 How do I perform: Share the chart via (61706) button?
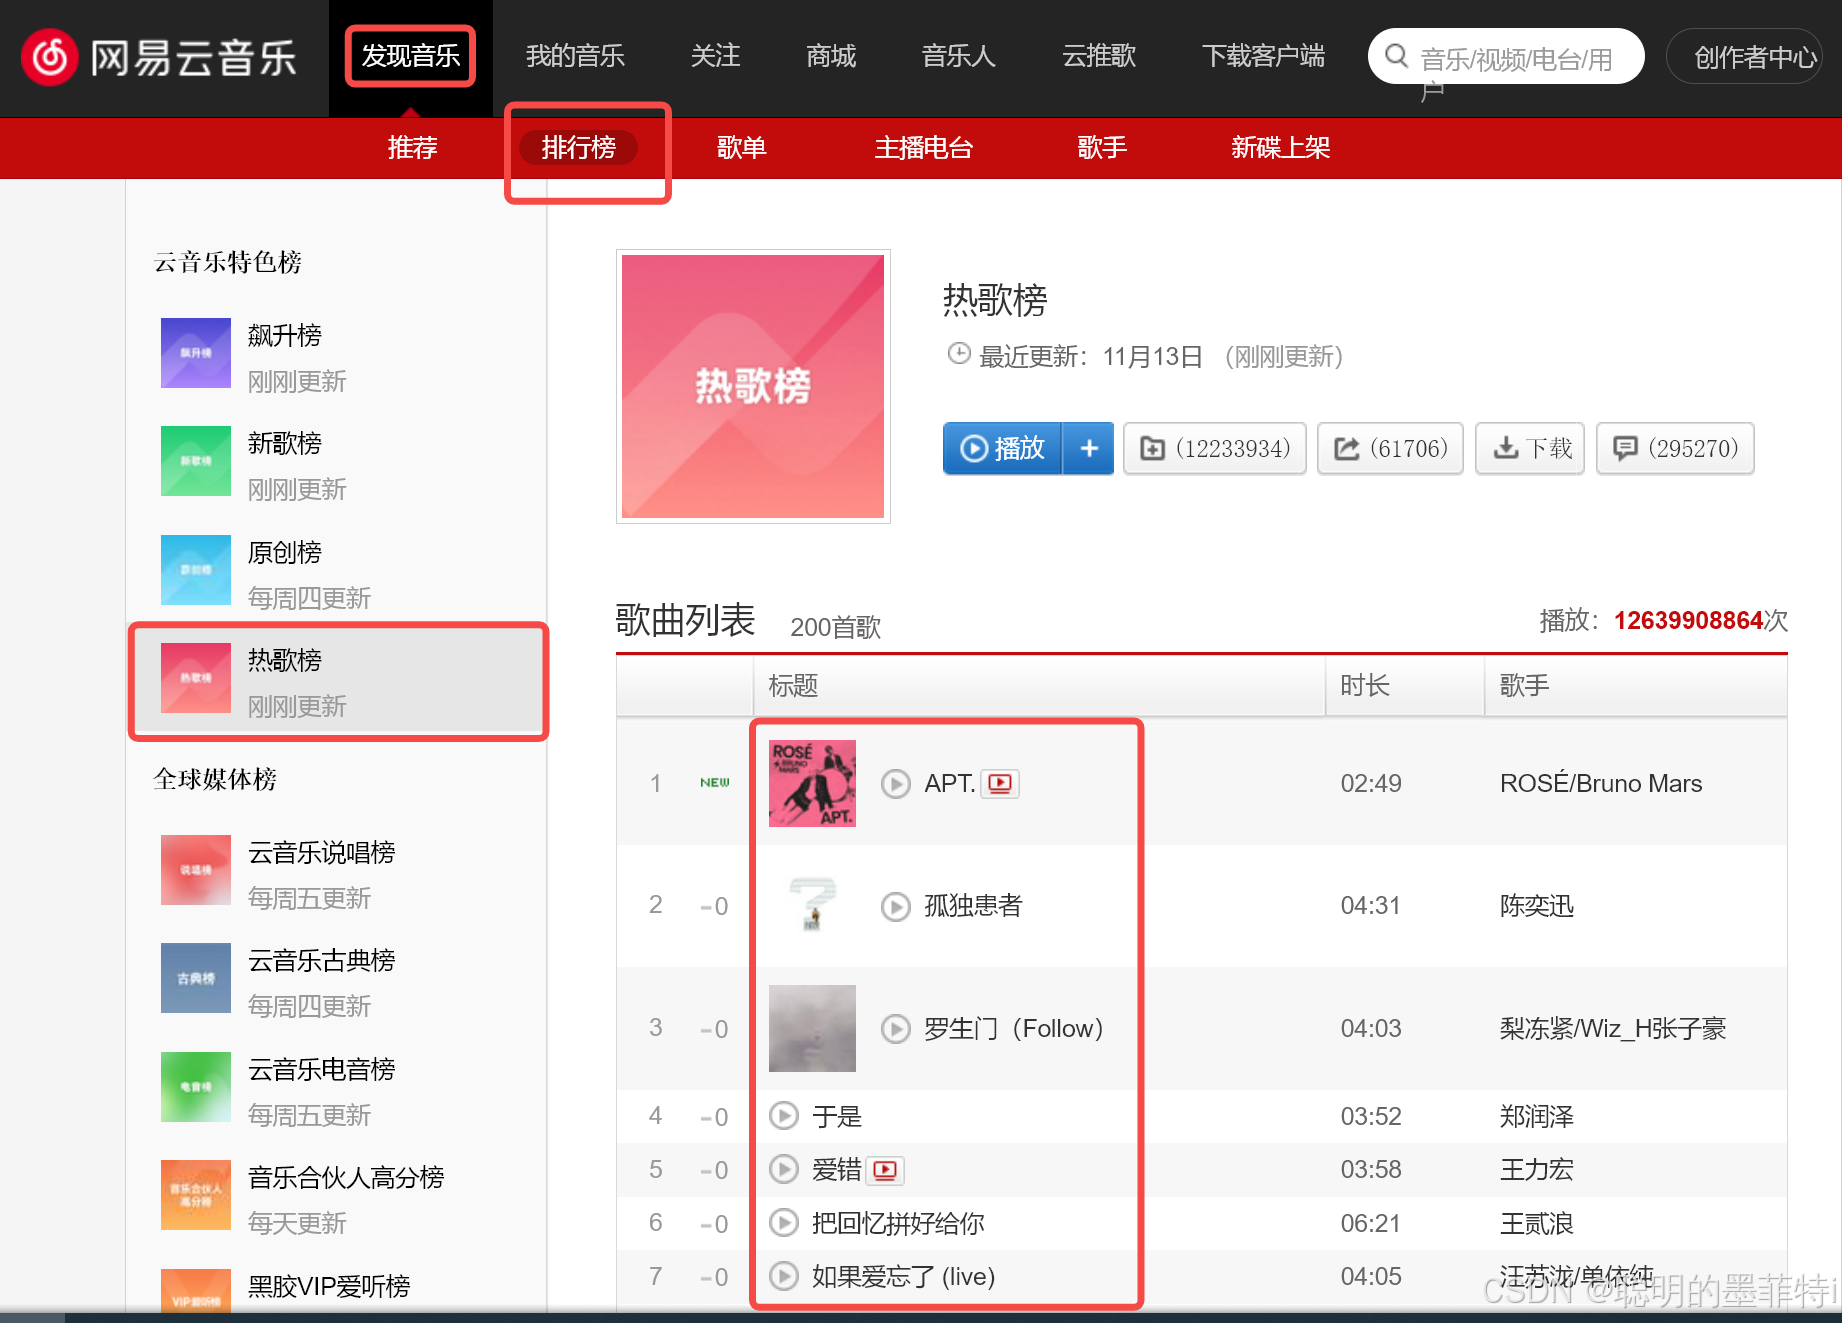(x=1390, y=448)
